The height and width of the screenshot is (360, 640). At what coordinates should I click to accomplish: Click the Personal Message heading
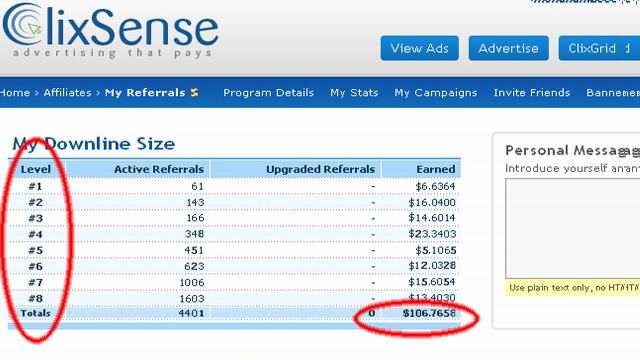coord(572,151)
